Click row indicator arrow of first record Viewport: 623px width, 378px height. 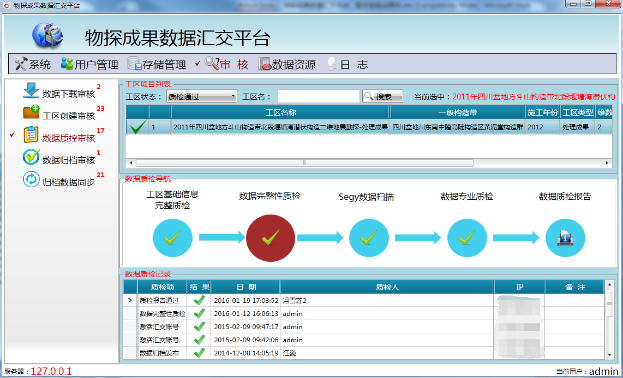(x=130, y=300)
